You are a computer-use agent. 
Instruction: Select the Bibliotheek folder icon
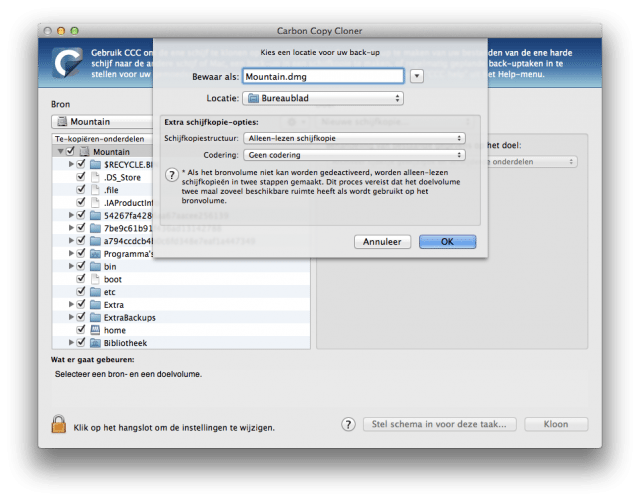click(x=95, y=343)
